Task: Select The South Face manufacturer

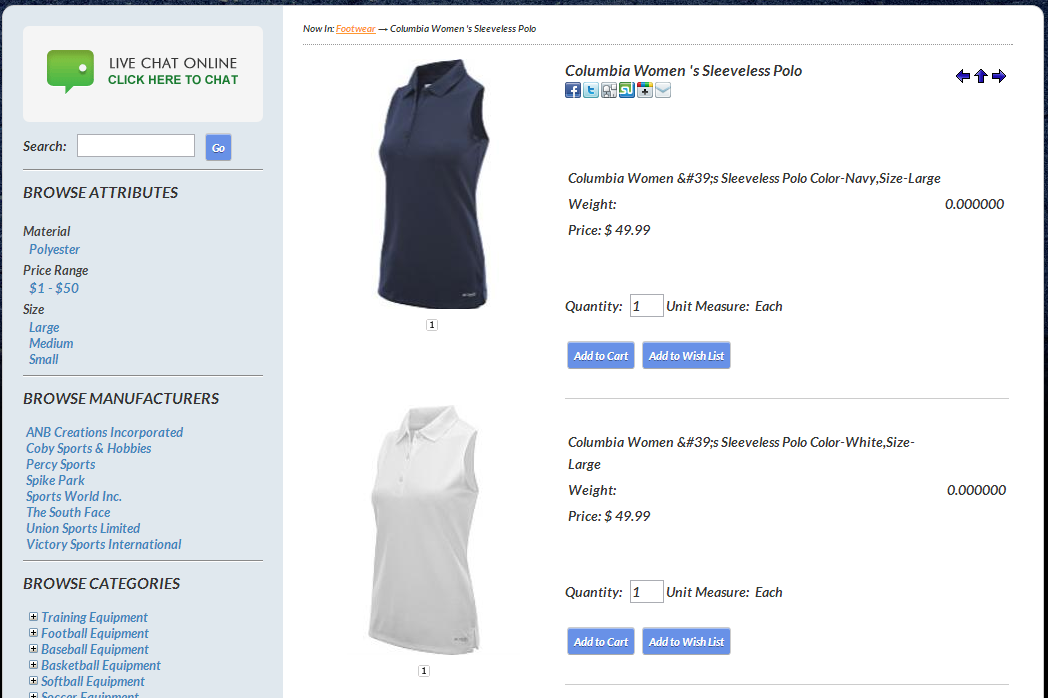Action: tap(68, 512)
